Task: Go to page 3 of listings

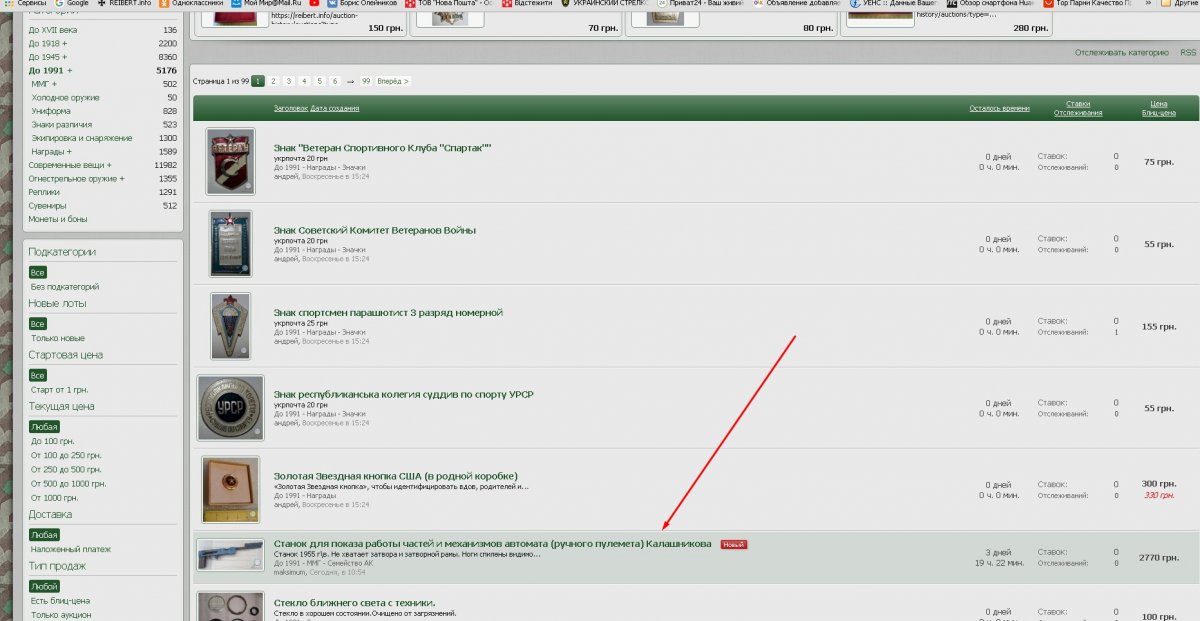Action: [x=289, y=81]
